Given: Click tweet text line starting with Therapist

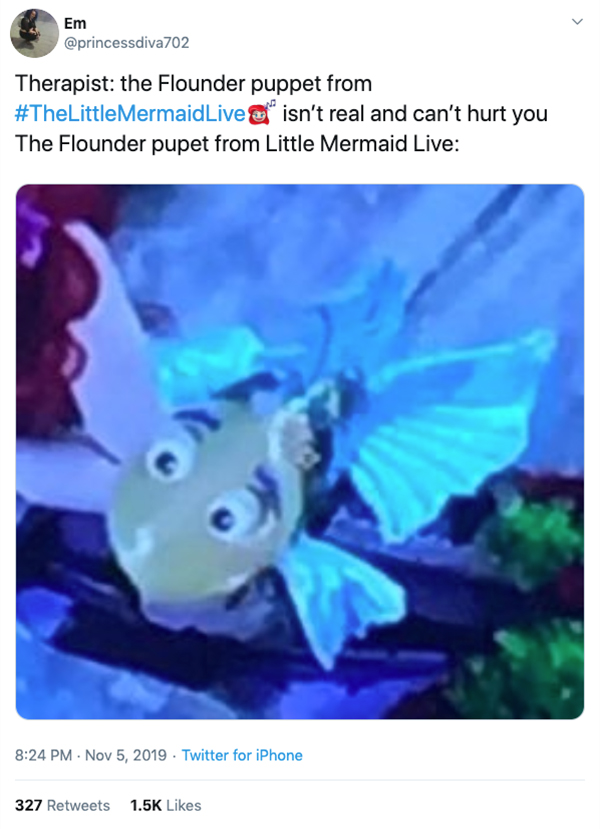Looking at the screenshot, I should [x=193, y=84].
